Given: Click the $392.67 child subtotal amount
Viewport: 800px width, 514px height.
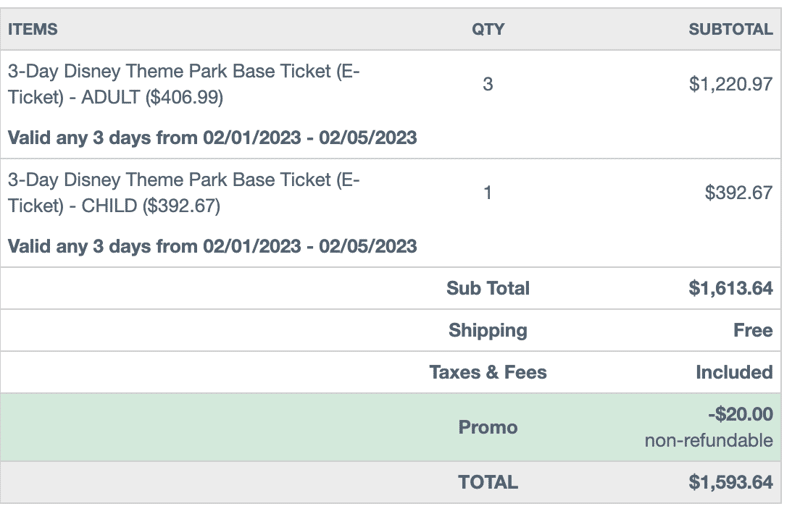Looking at the screenshot, I should 738,193.
